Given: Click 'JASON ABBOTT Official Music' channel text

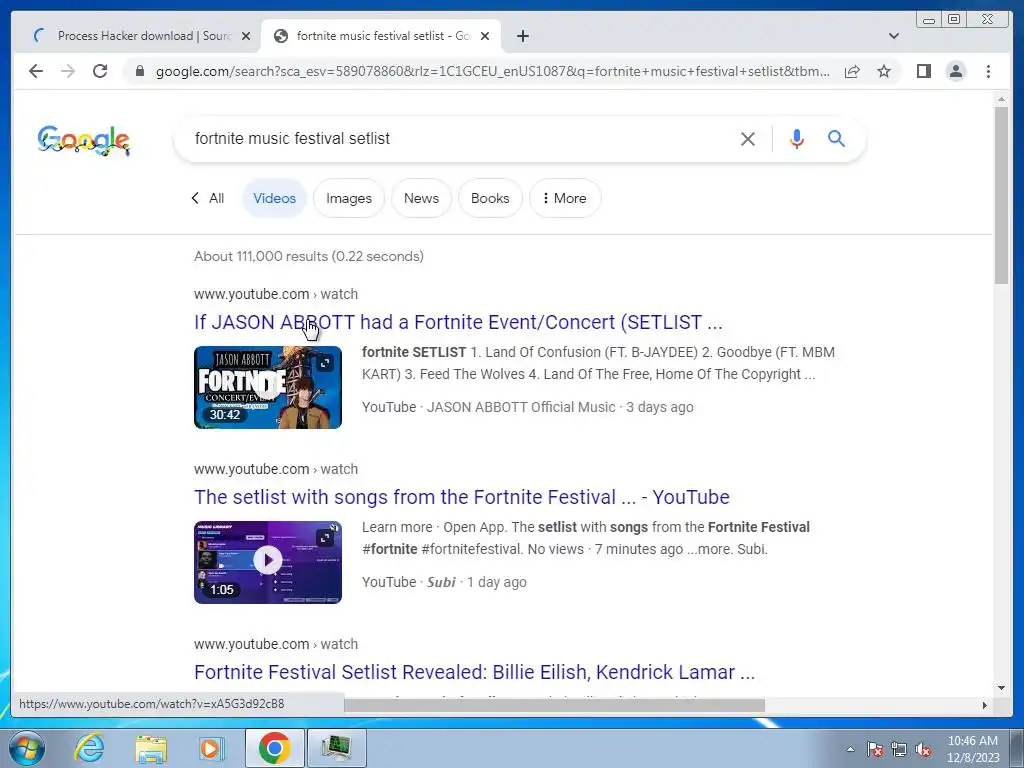Looking at the screenshot, I should tap(521, 407).
